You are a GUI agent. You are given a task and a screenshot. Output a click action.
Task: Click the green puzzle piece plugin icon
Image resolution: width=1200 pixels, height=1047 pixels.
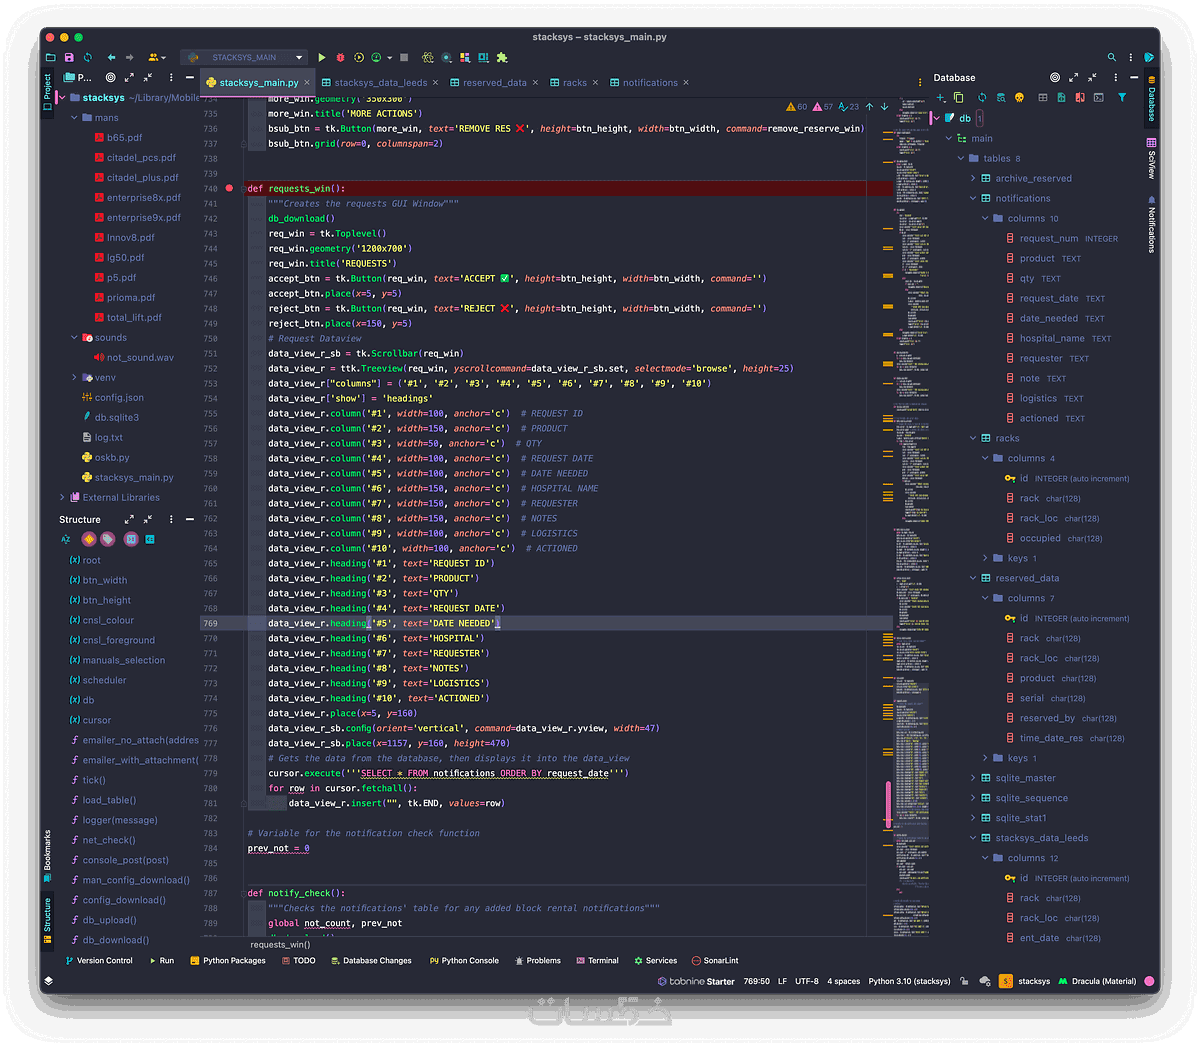coord(502,58)
